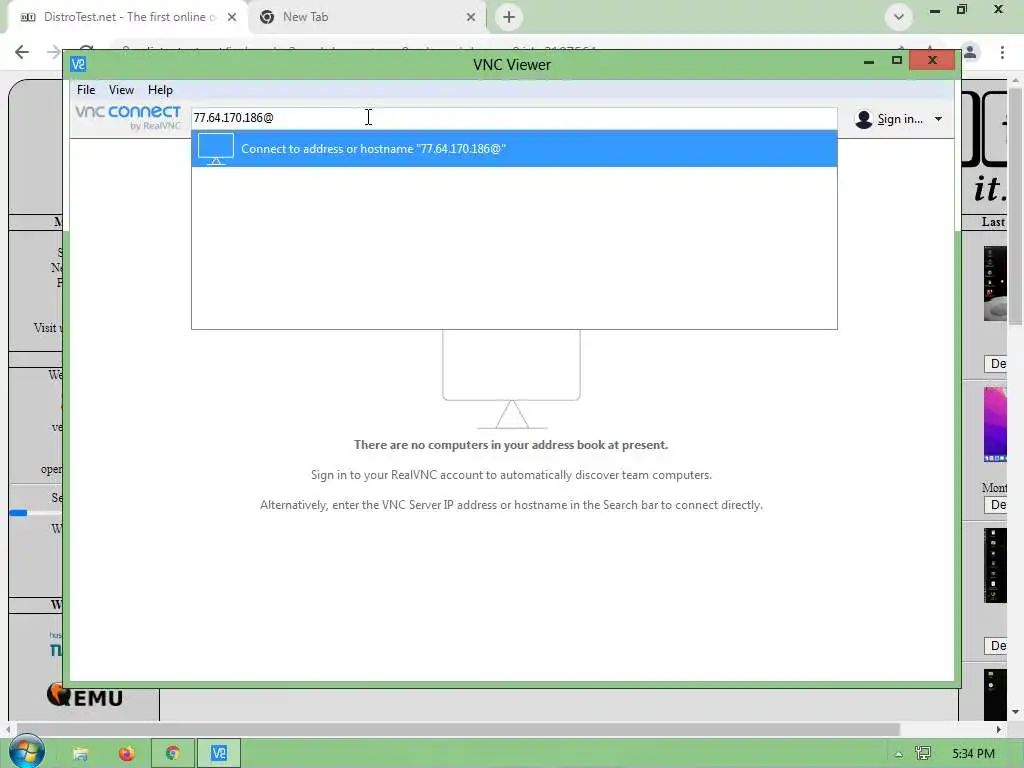Open the Windows Start menu
Viewport: 1024px width, 768px height.
point(27,752)
